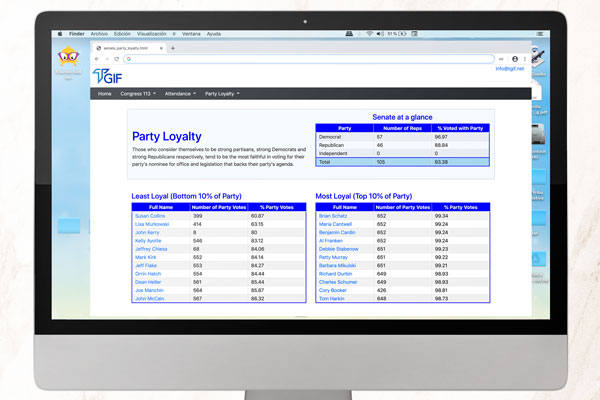Open a new browser tab with plus
Image resolution: width=600 pixels, height=400 pixels.
click(x=172, y=48)
